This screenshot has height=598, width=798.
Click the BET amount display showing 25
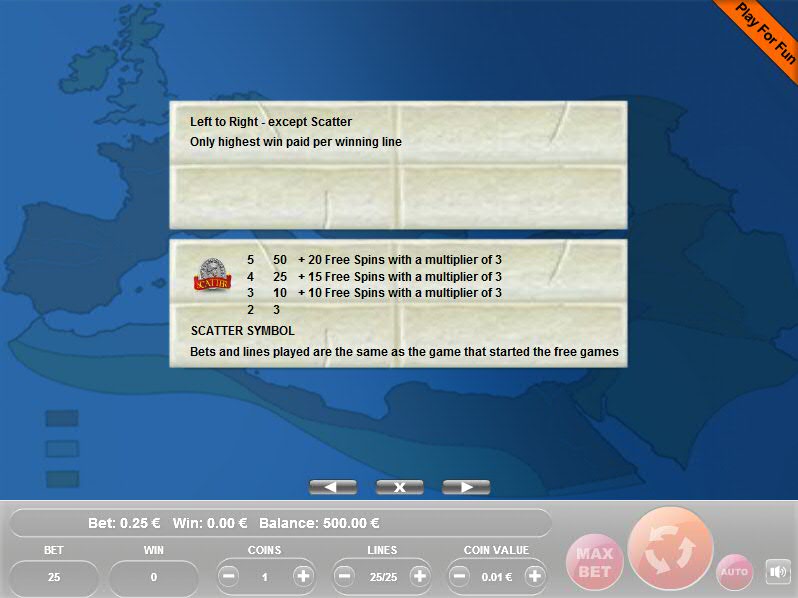(x=54, y=577)
